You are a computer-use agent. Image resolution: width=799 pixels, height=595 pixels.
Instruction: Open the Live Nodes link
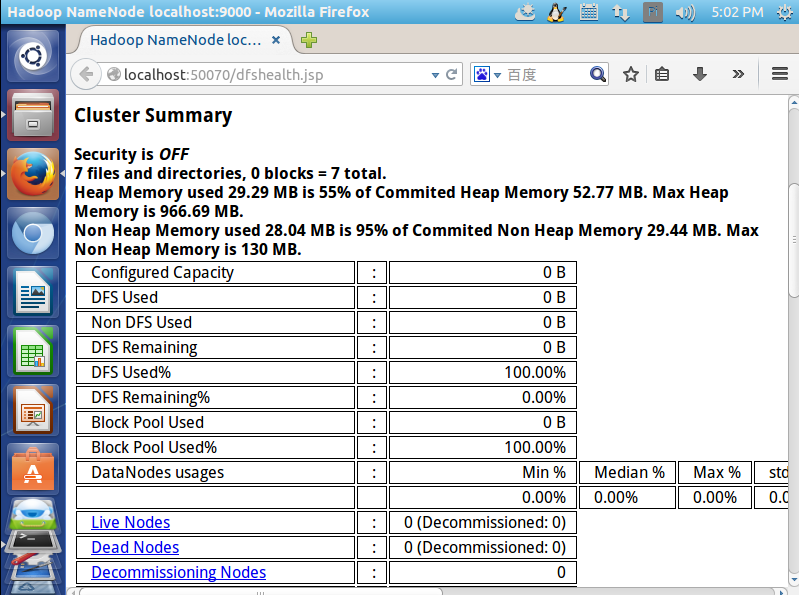(x=130, y=522)
